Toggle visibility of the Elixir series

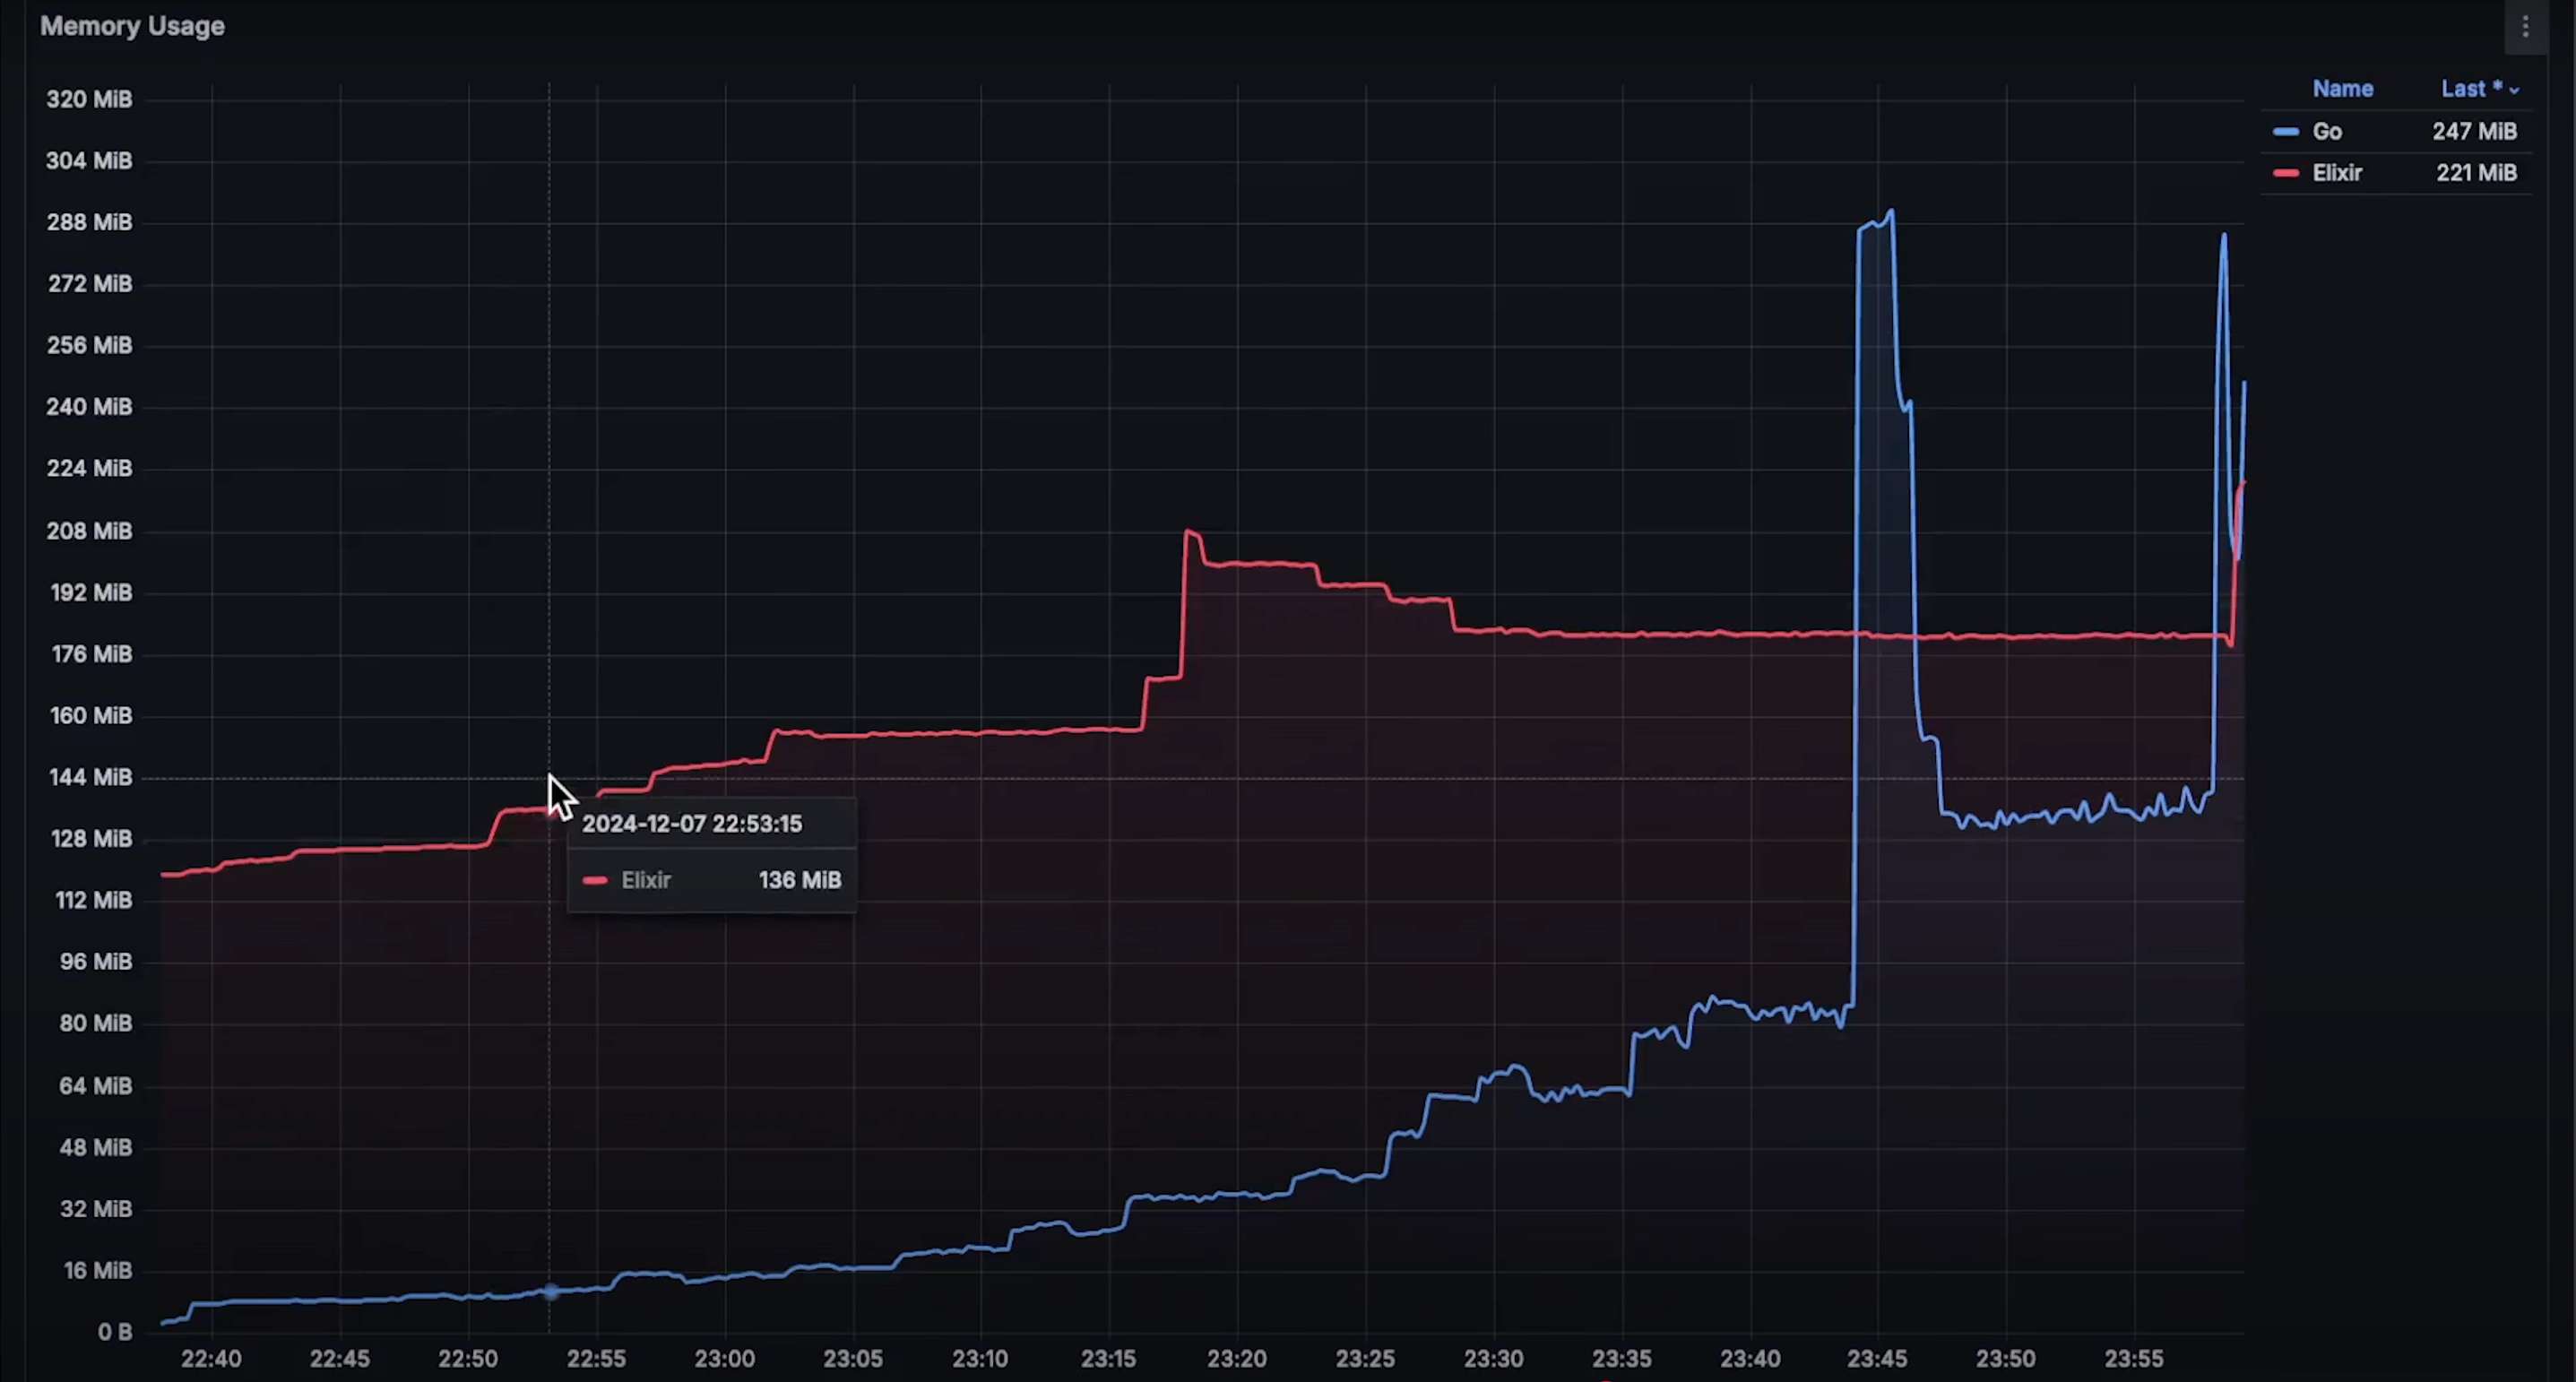pos(2337,173)
